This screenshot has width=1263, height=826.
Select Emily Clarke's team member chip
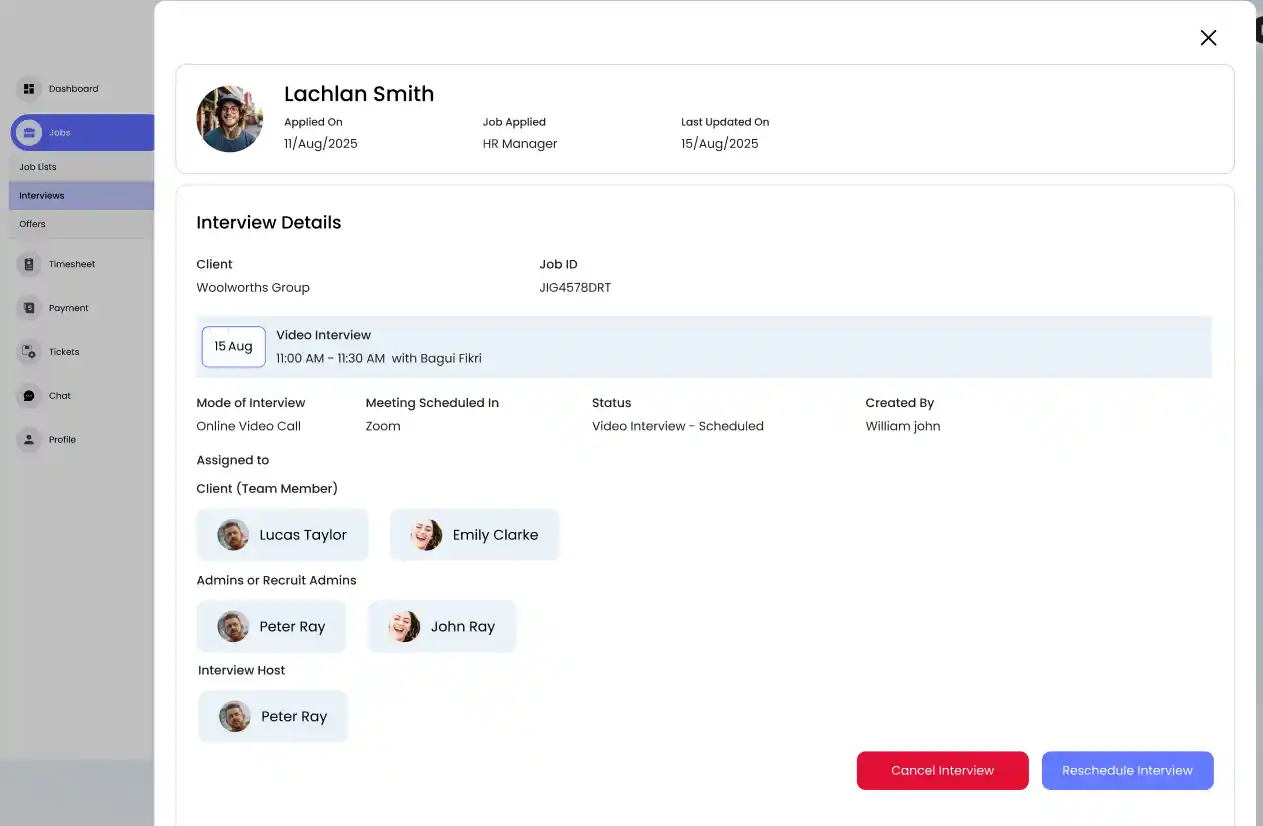pyautogui.click(x=474, y=534)
